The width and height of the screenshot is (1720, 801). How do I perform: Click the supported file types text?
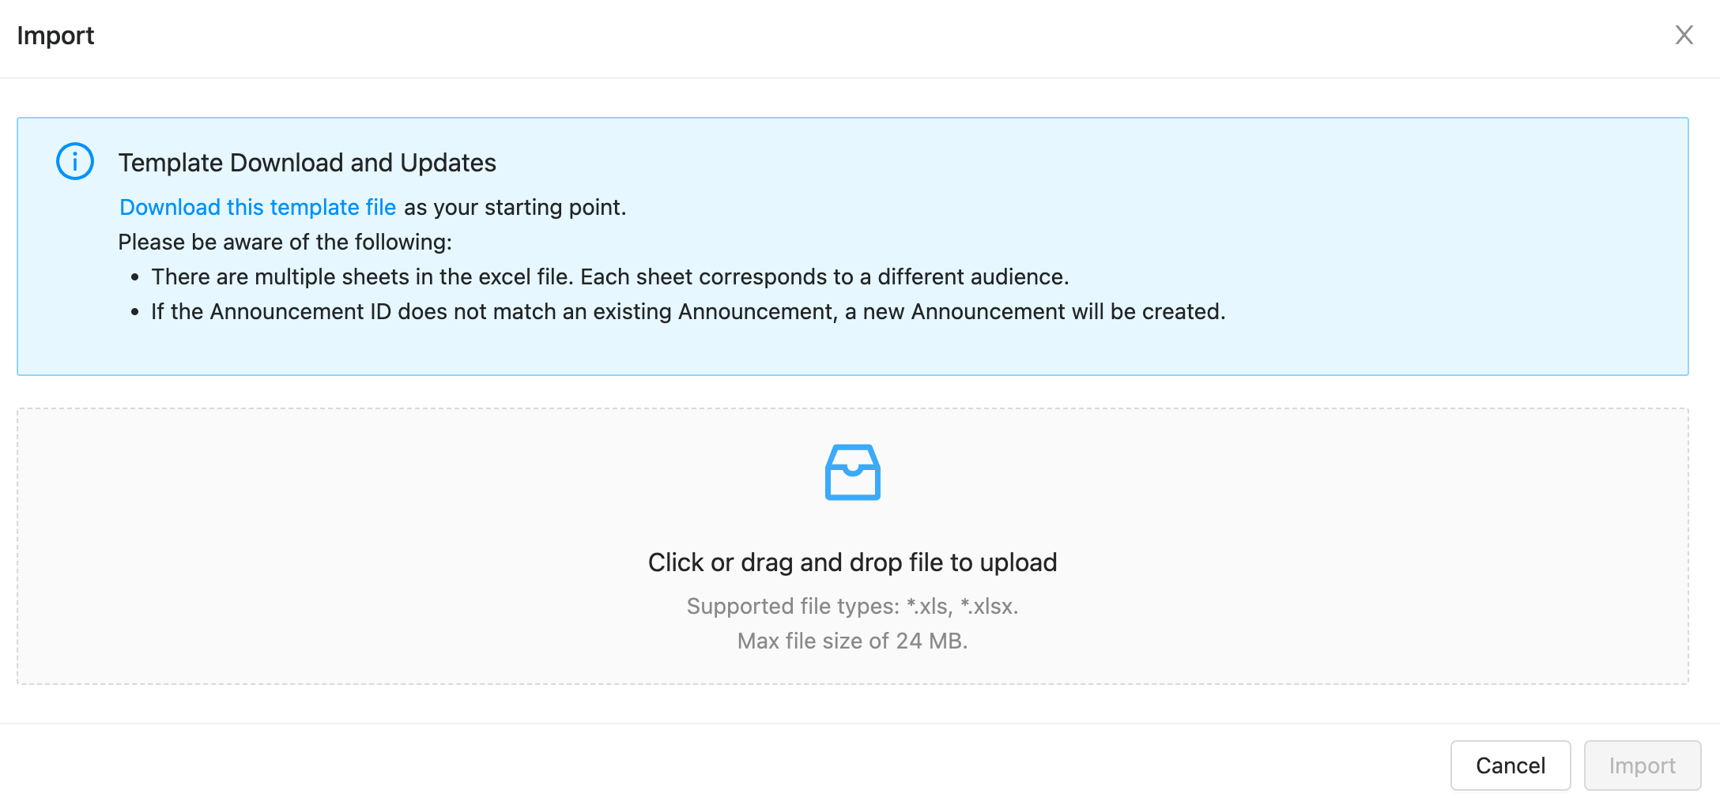point(851,605)
